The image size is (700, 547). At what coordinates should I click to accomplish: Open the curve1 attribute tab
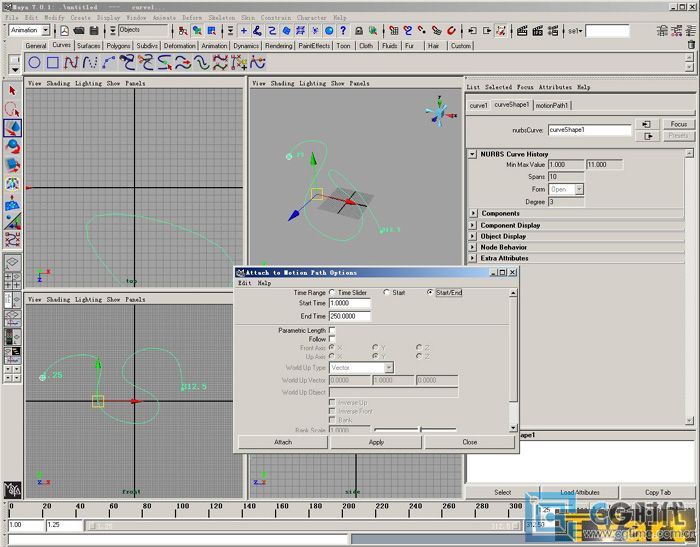pos(479,105)
